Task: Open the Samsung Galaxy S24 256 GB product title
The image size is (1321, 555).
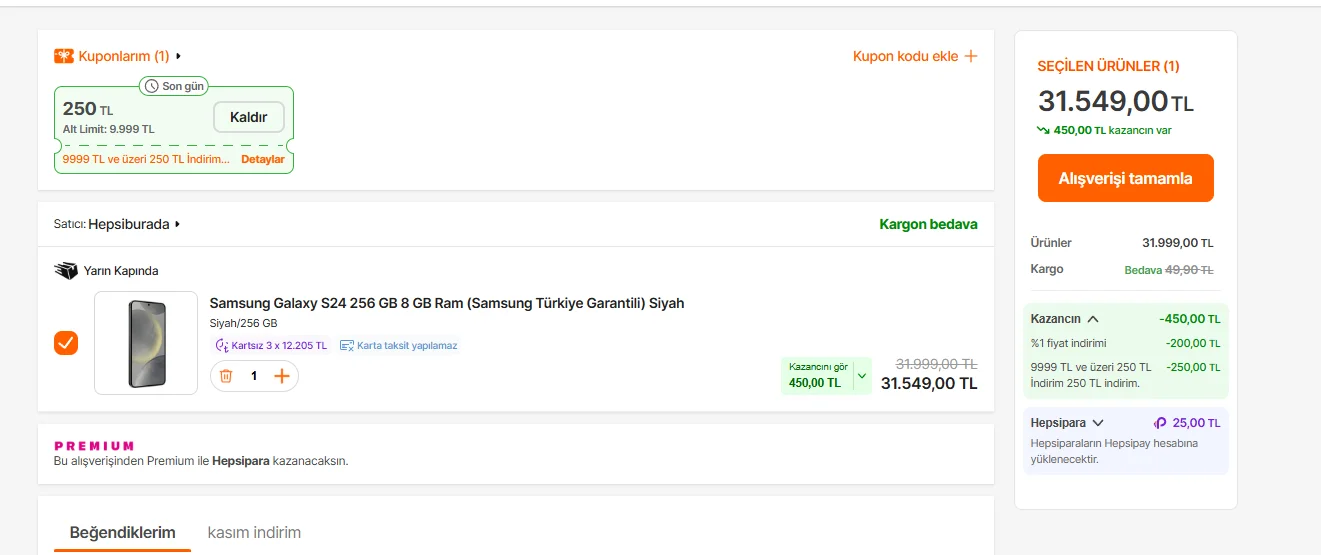Action: click(x=446, y=303)
